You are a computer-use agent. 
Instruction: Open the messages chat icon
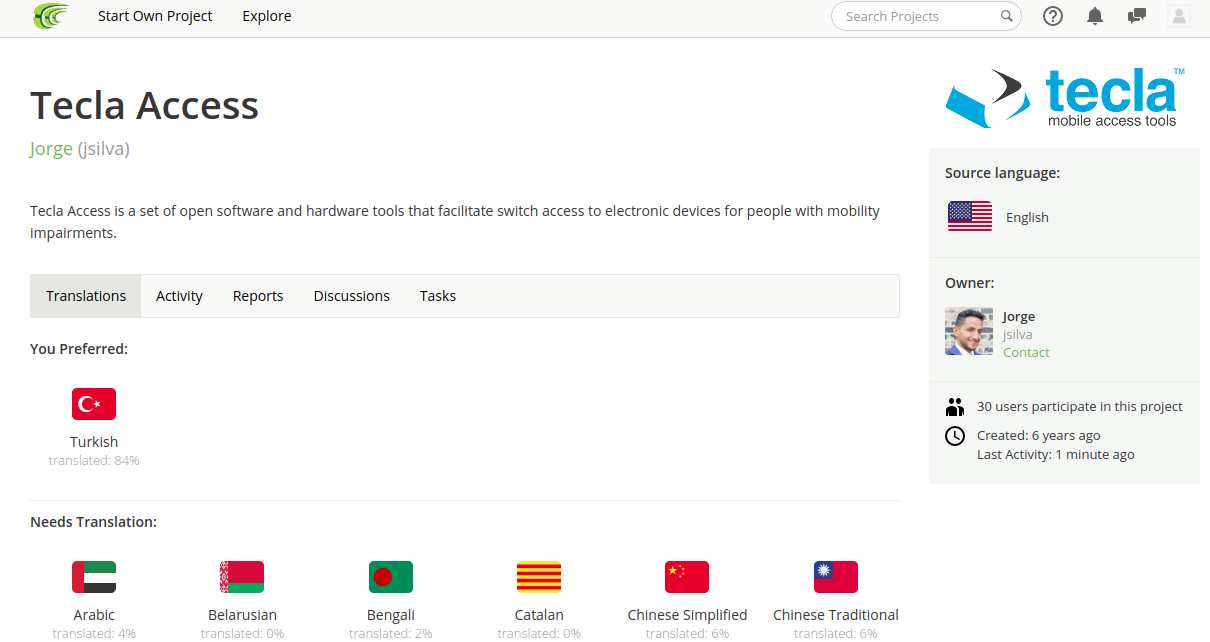pyautogui.click(x=1137, y=16)
